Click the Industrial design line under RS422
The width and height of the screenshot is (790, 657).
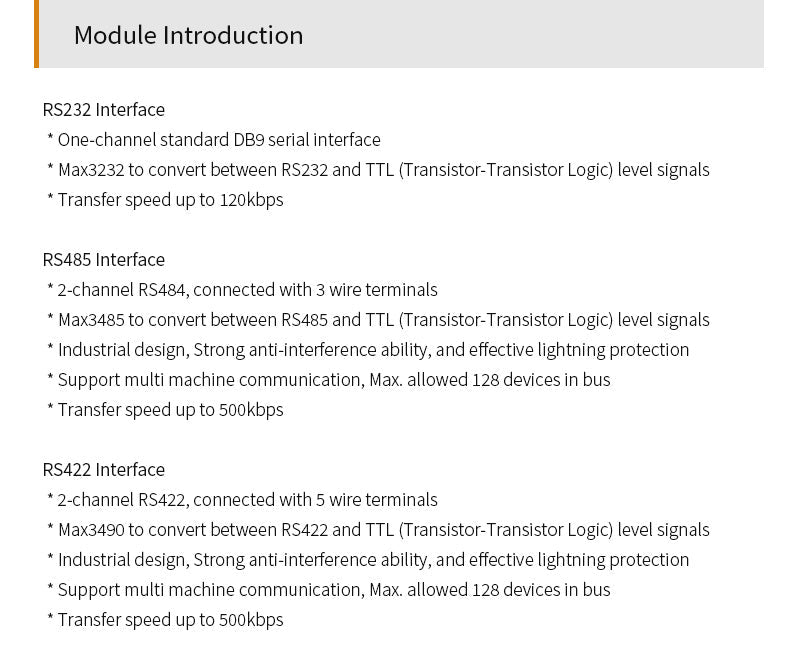click(x=368, y=560)
